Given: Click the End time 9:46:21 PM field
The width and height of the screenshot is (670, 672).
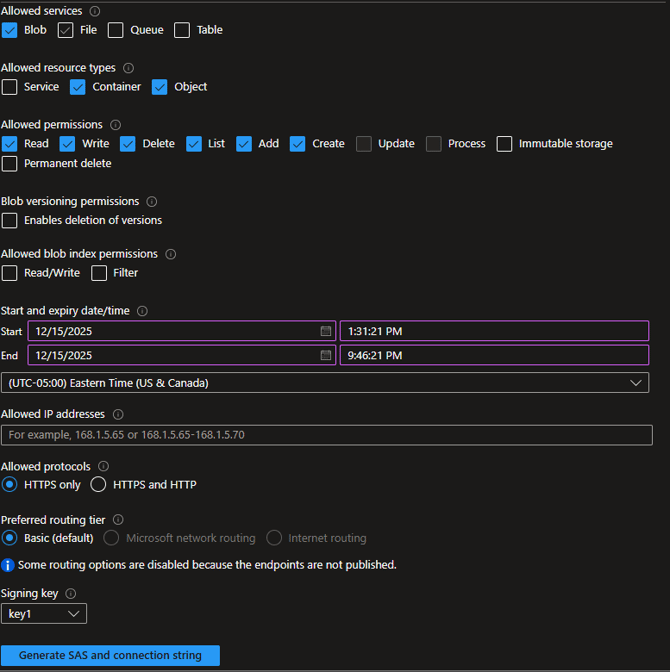Looking at the screenshot, I should click(494, 355).
